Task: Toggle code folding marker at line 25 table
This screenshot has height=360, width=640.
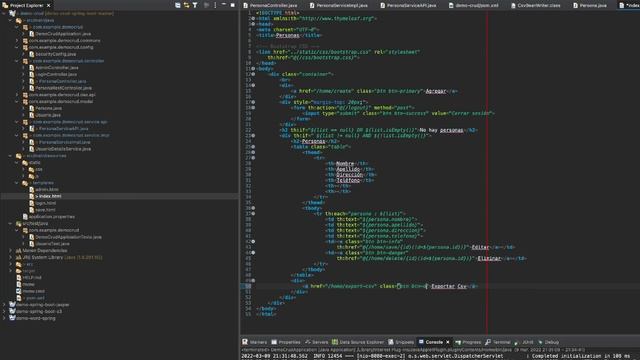Action: tap(253, 147)
